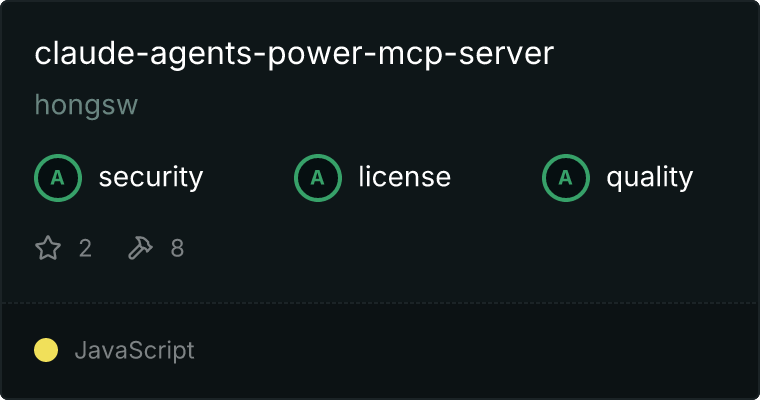Click the license grade A badge
This screenshot has width=760, height=400.
point(317,178)
